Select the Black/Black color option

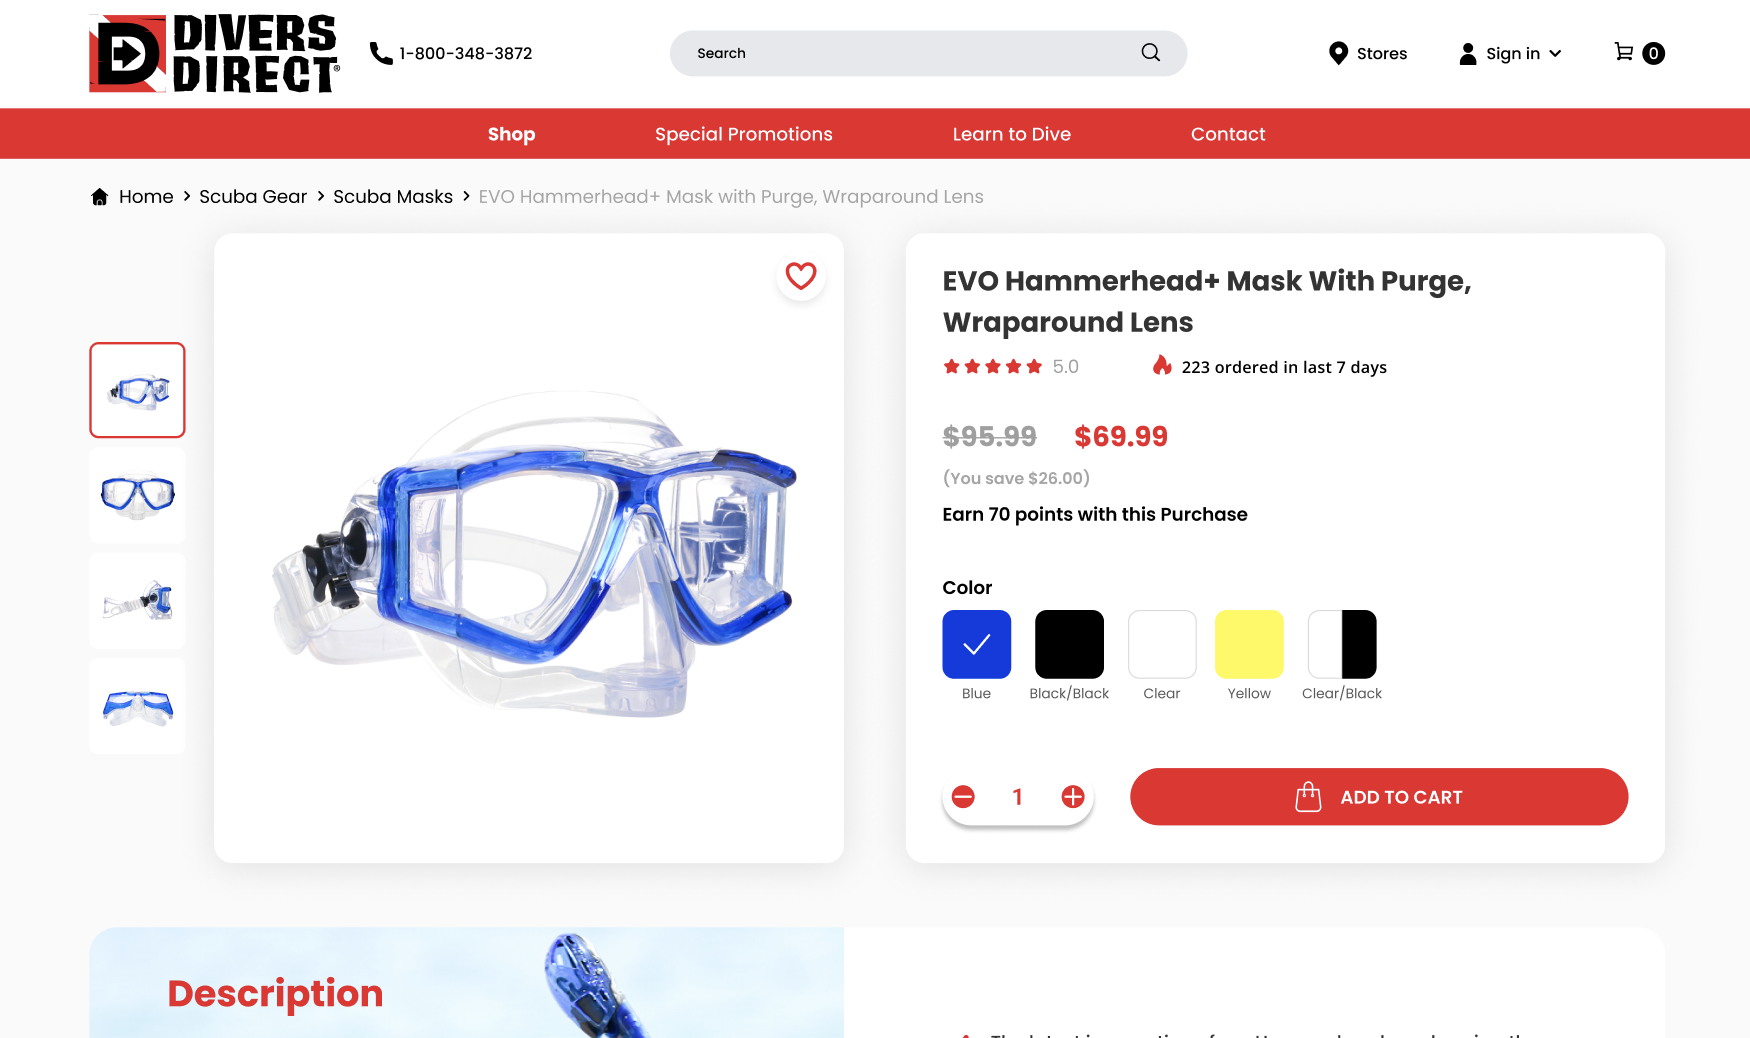tap(1069, 644)
